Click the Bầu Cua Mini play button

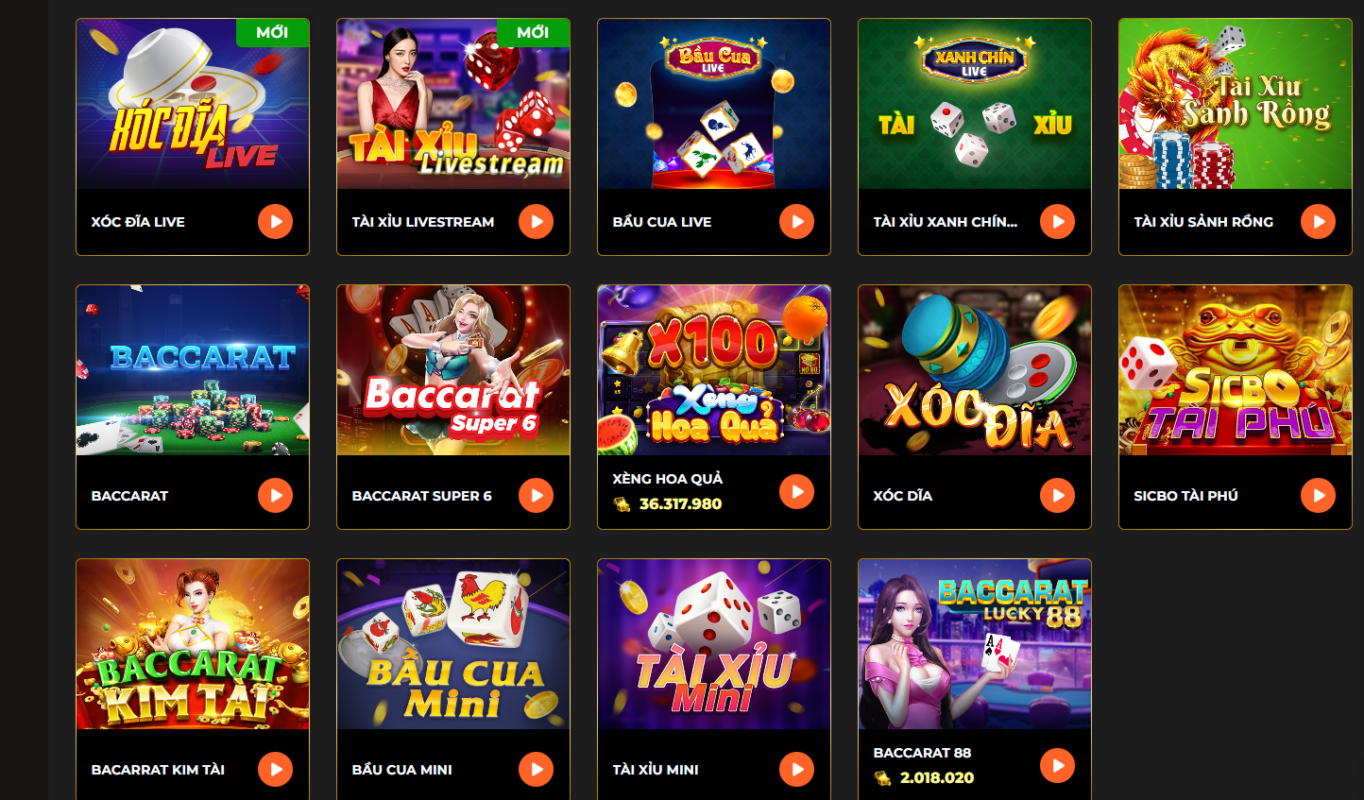pyautogui.click(x=536, y=769)
